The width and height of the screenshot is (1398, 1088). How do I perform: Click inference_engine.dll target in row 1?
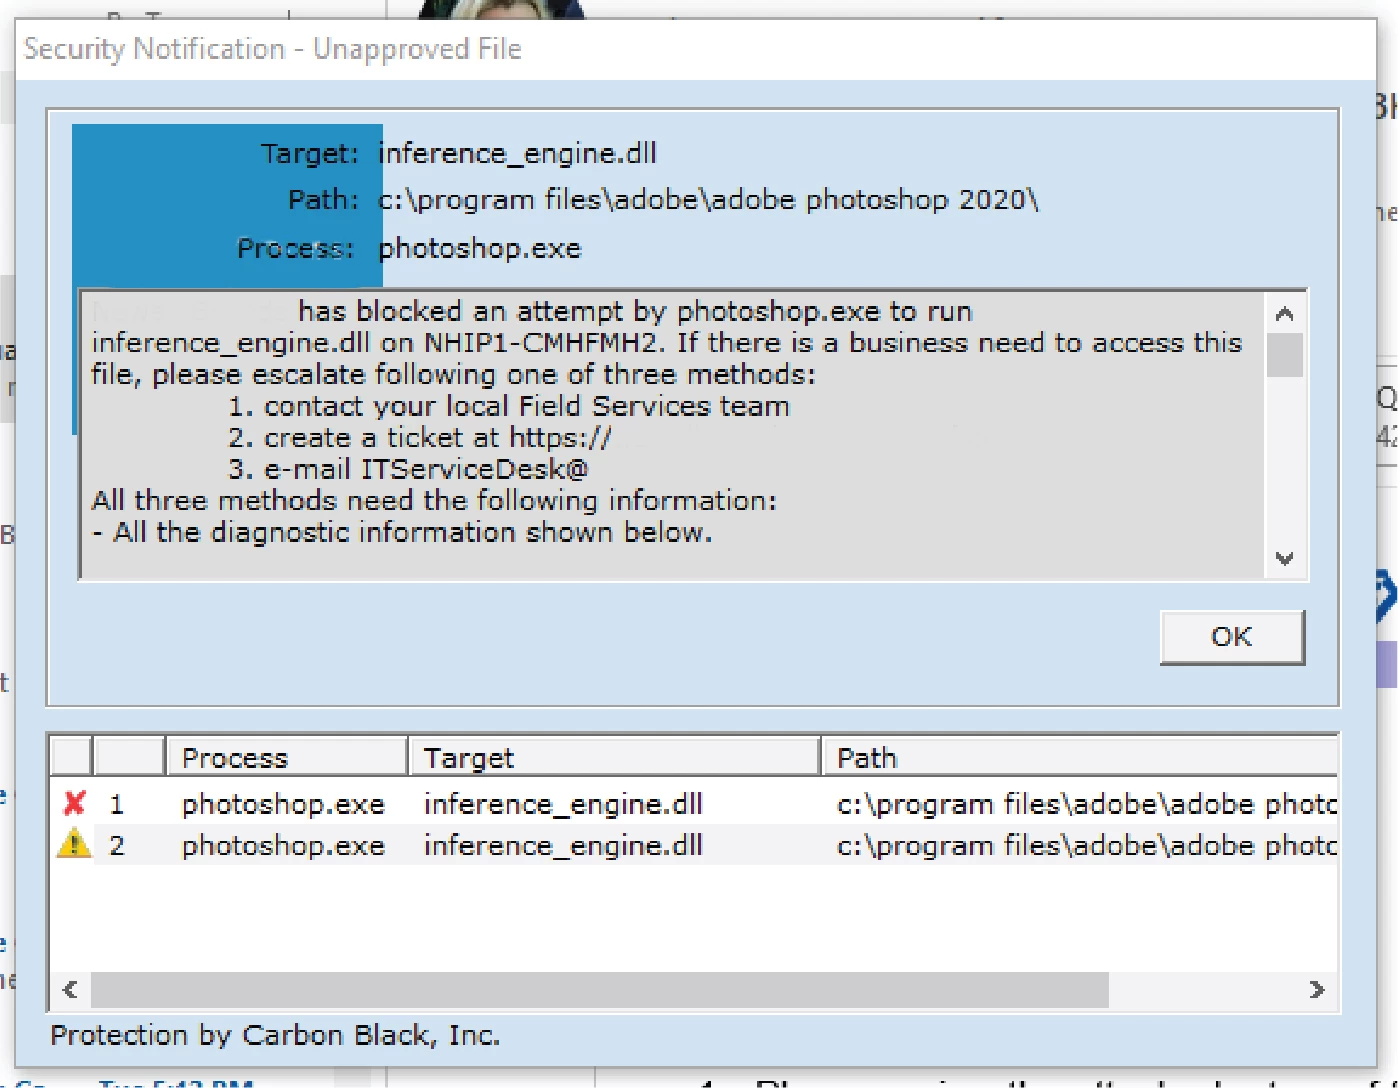(x=563, y=804)
